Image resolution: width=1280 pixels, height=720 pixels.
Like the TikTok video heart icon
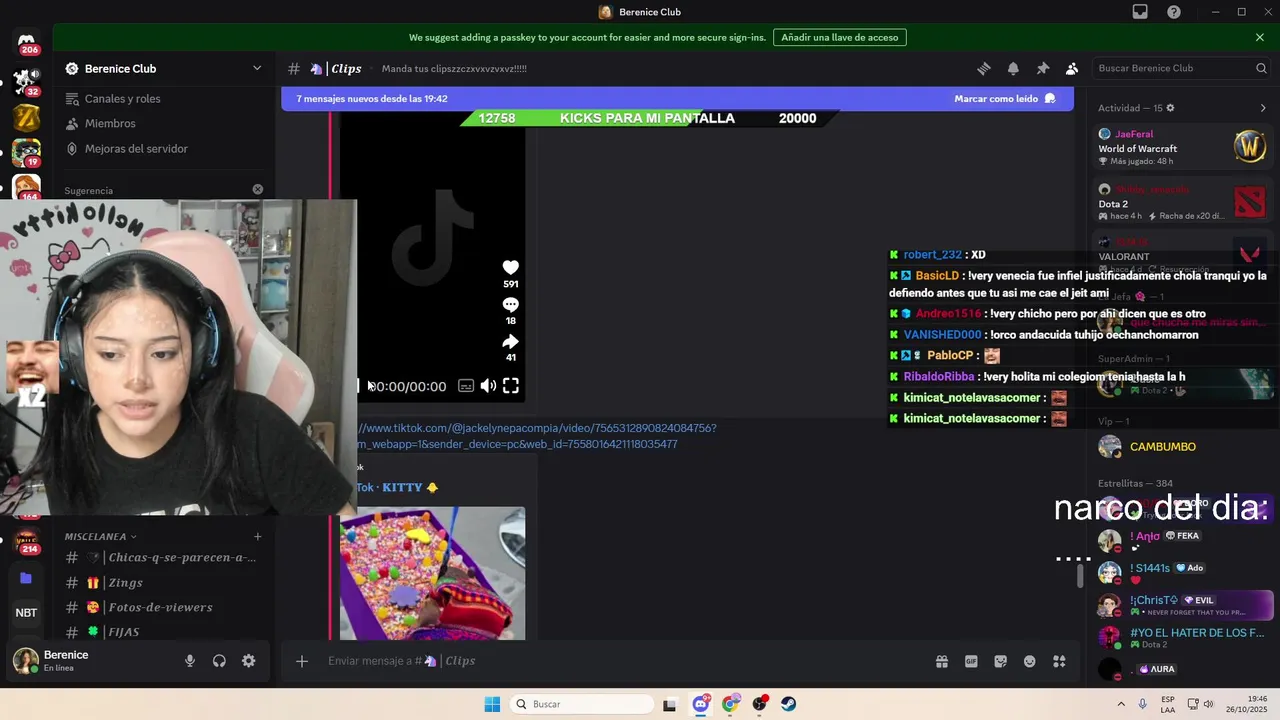tap(510, 267)
